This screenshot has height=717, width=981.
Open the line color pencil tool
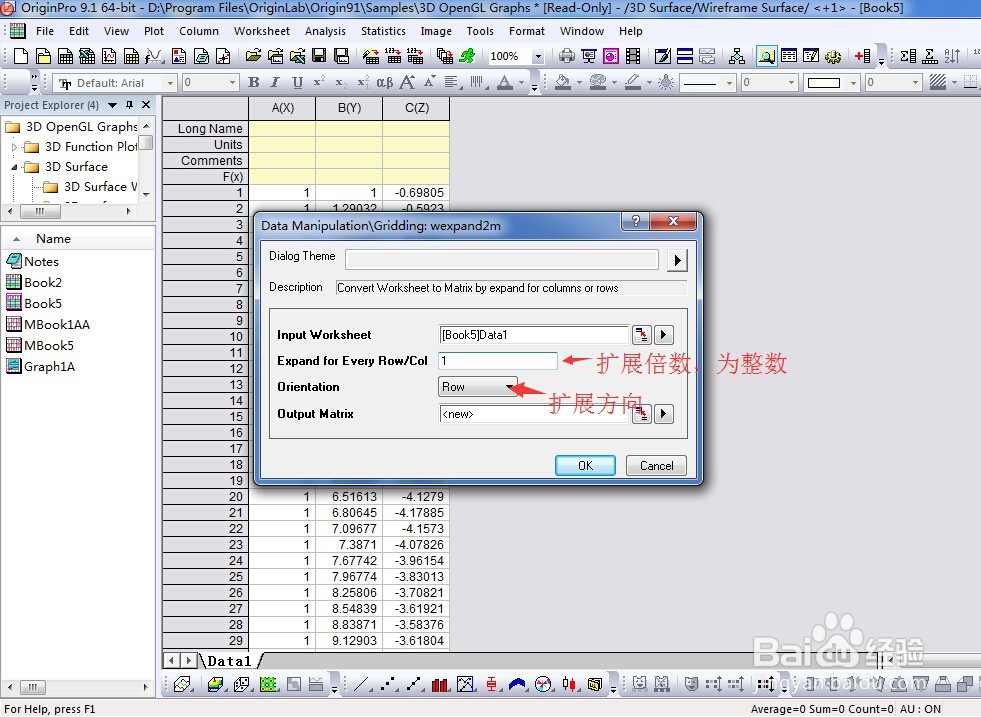point(633,82)
